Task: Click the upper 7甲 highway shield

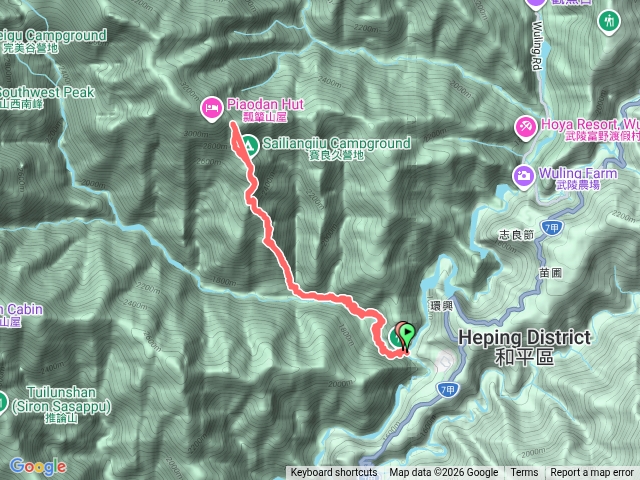Action: (551, 228)
